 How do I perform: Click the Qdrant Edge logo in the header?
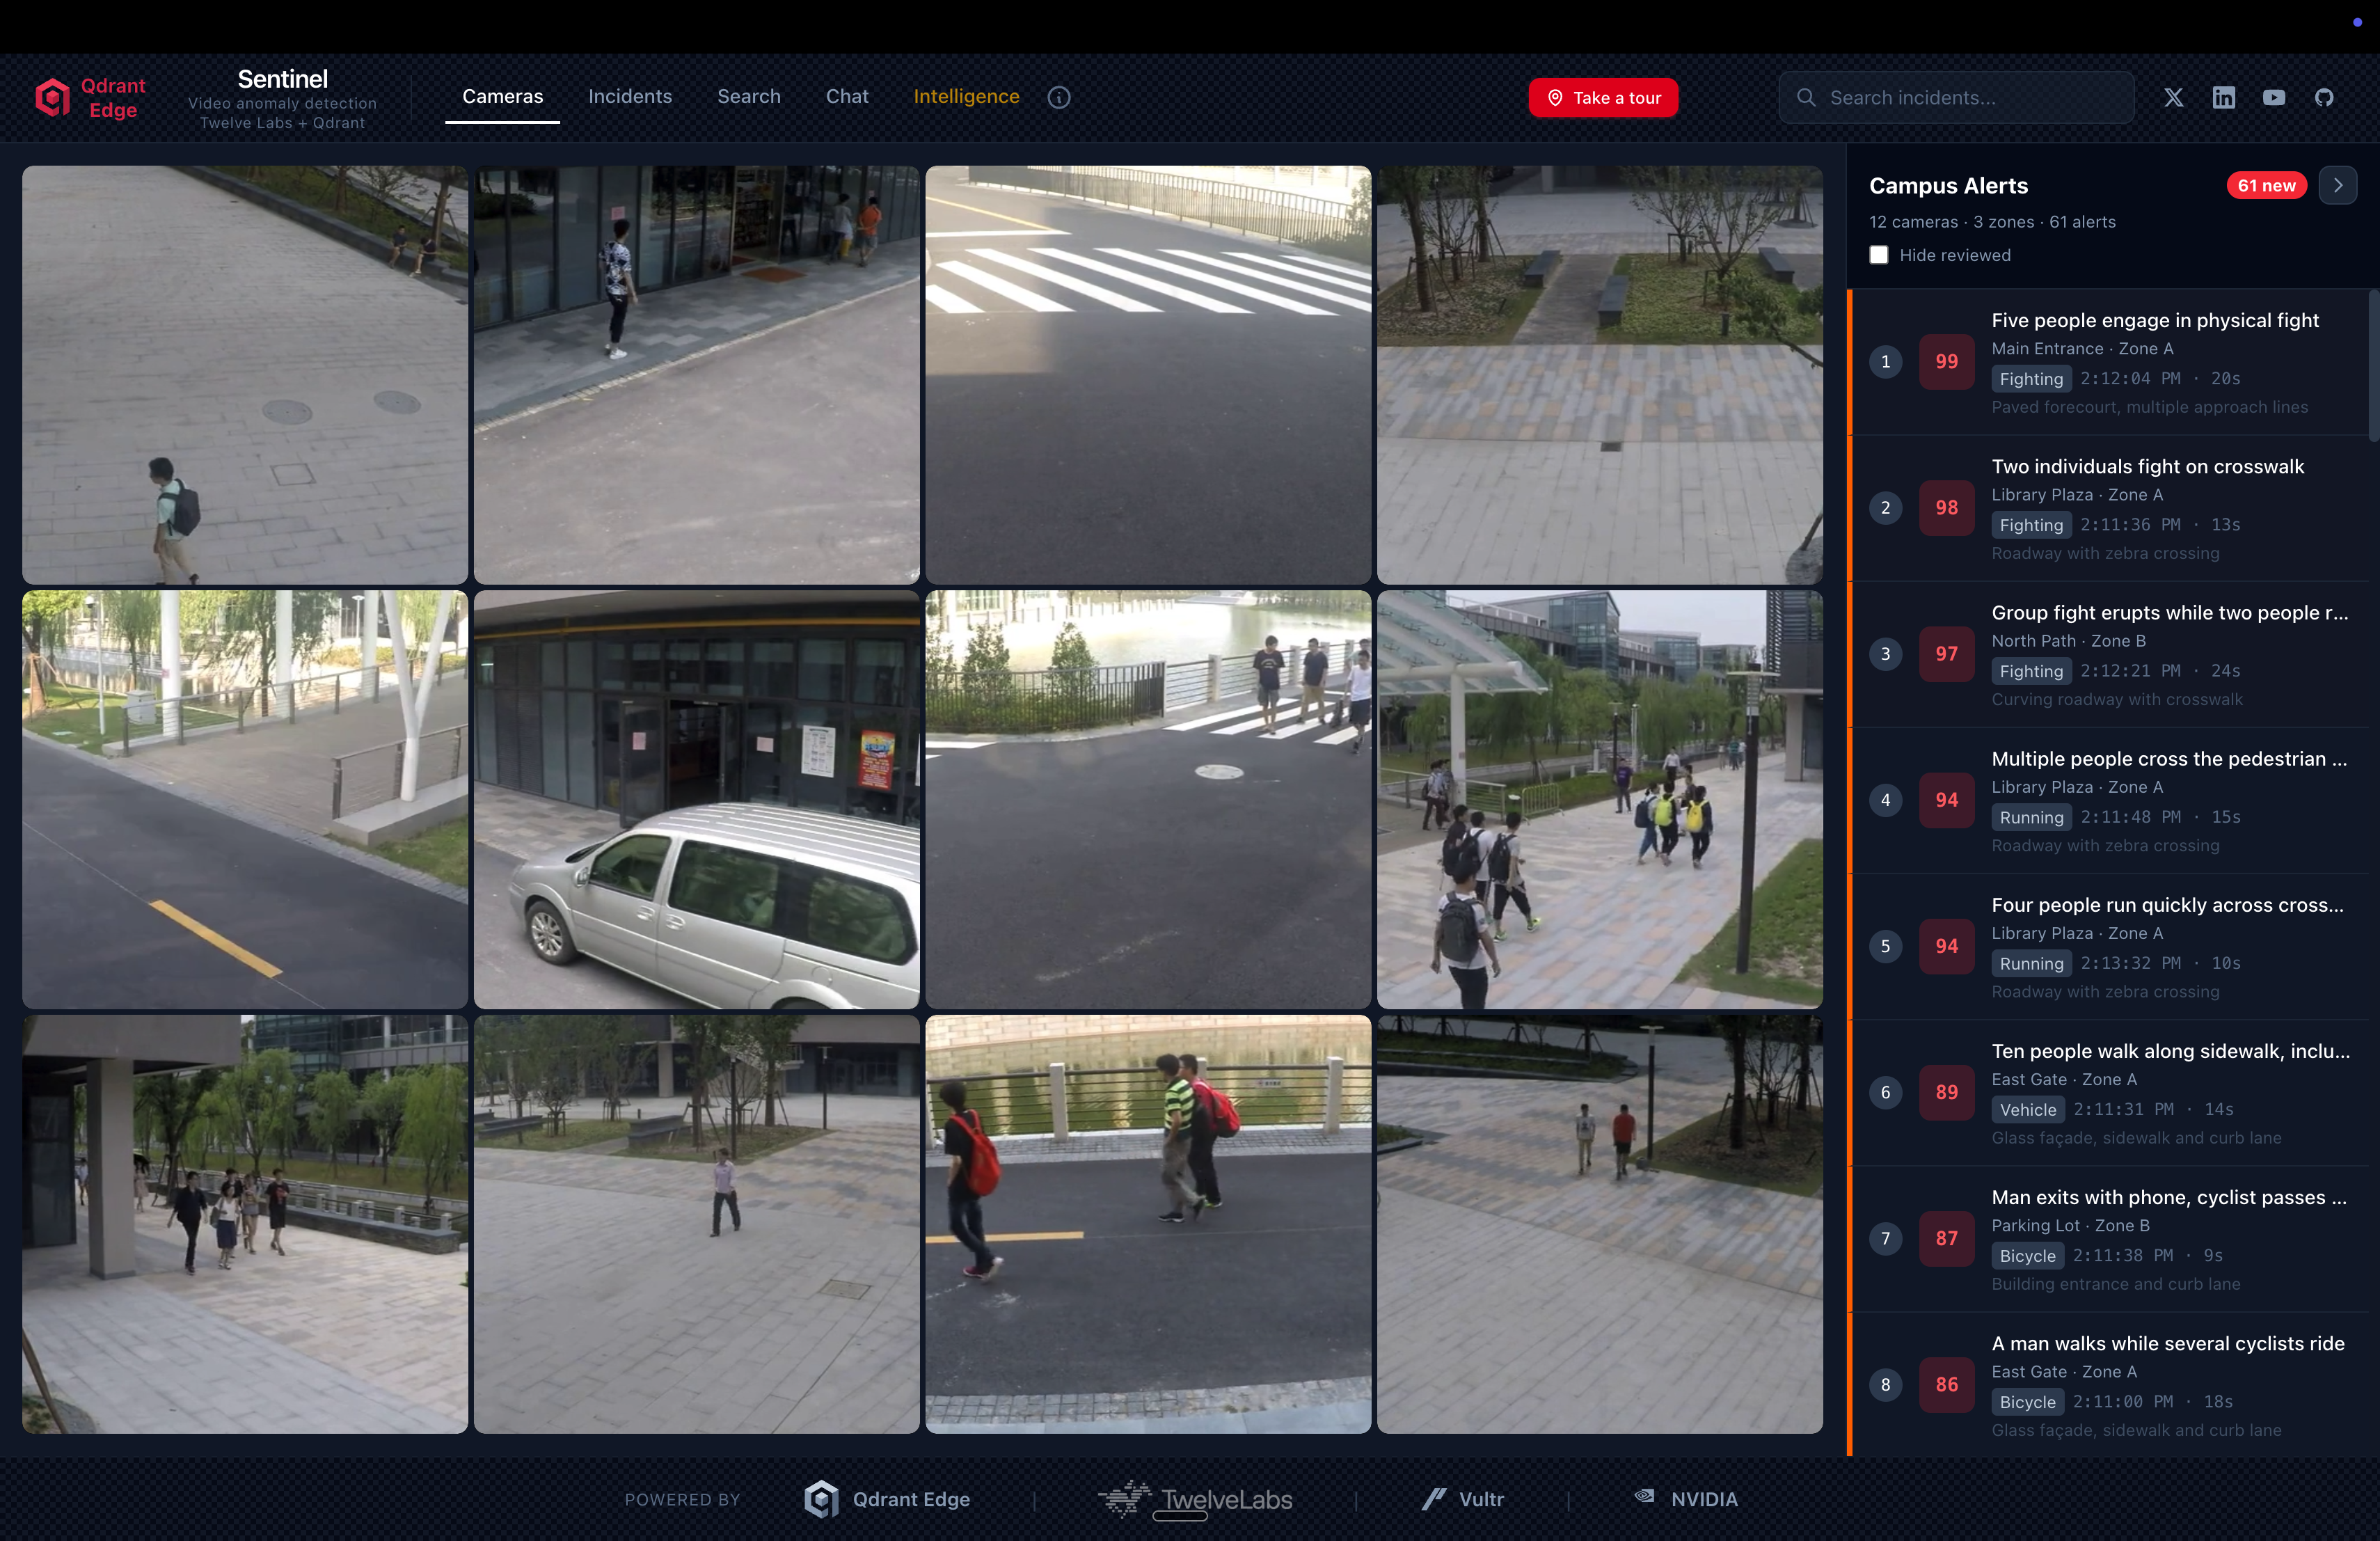[x=52, y=97]
